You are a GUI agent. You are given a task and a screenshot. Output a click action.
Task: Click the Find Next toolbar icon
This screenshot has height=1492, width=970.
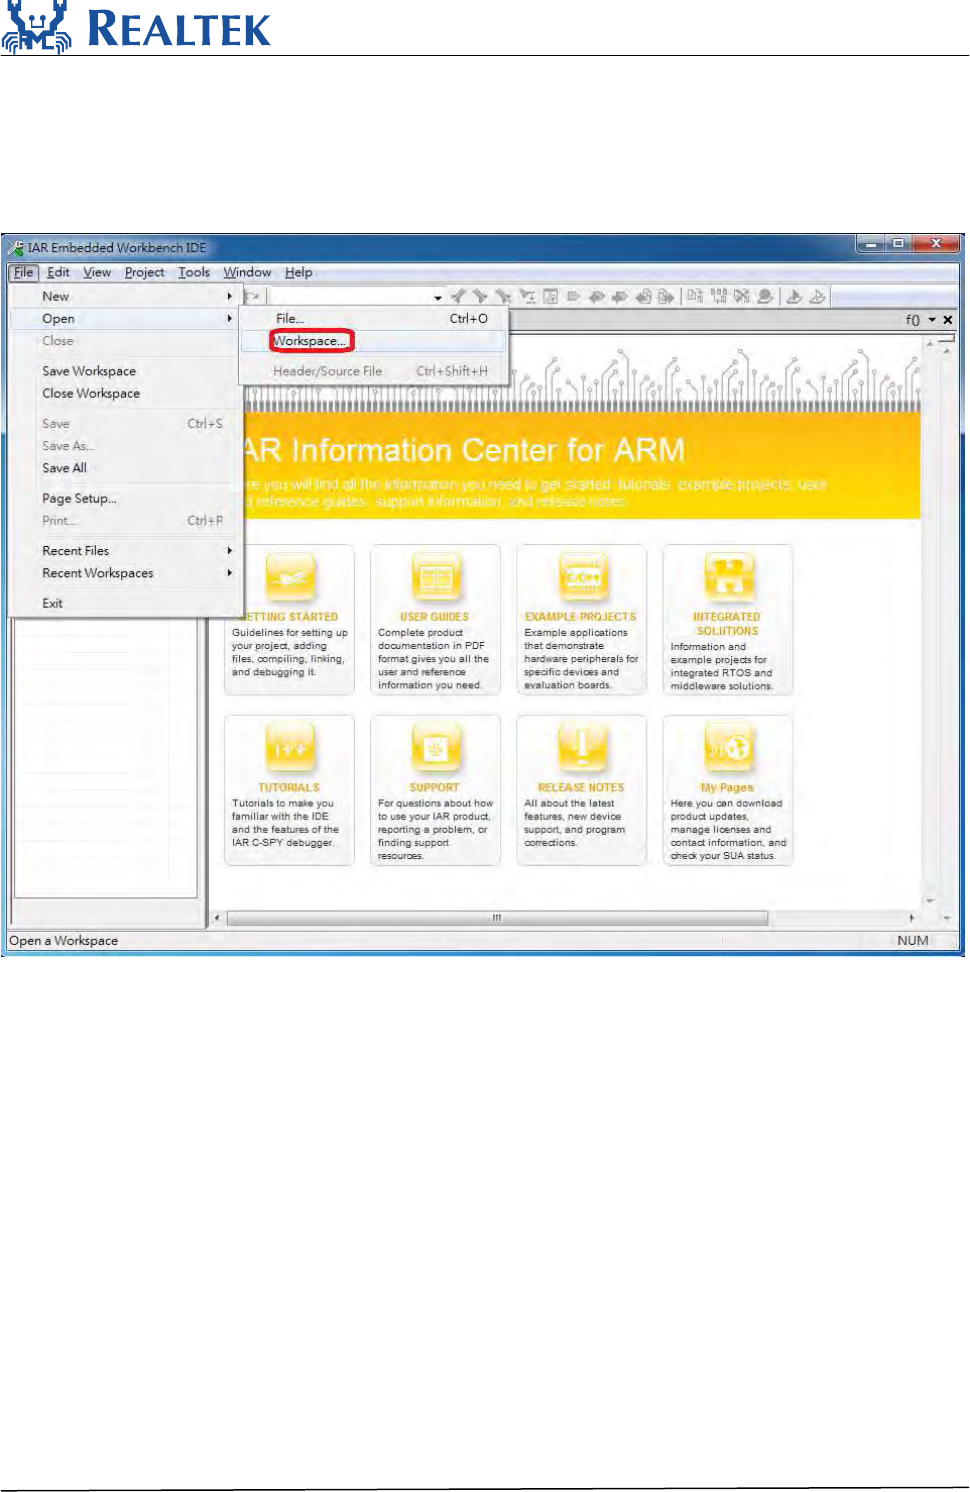point(479,296)
